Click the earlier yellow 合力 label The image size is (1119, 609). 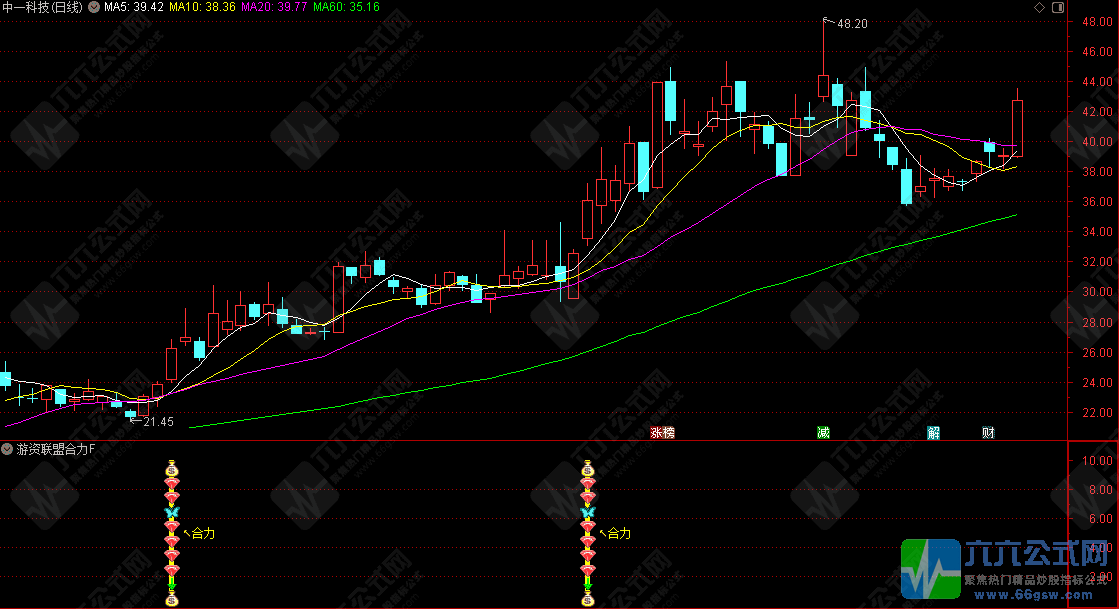coord(203,533)
